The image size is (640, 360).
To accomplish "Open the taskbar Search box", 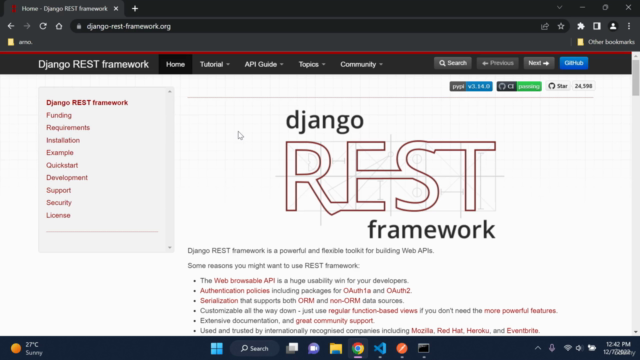I will (255, 349).
